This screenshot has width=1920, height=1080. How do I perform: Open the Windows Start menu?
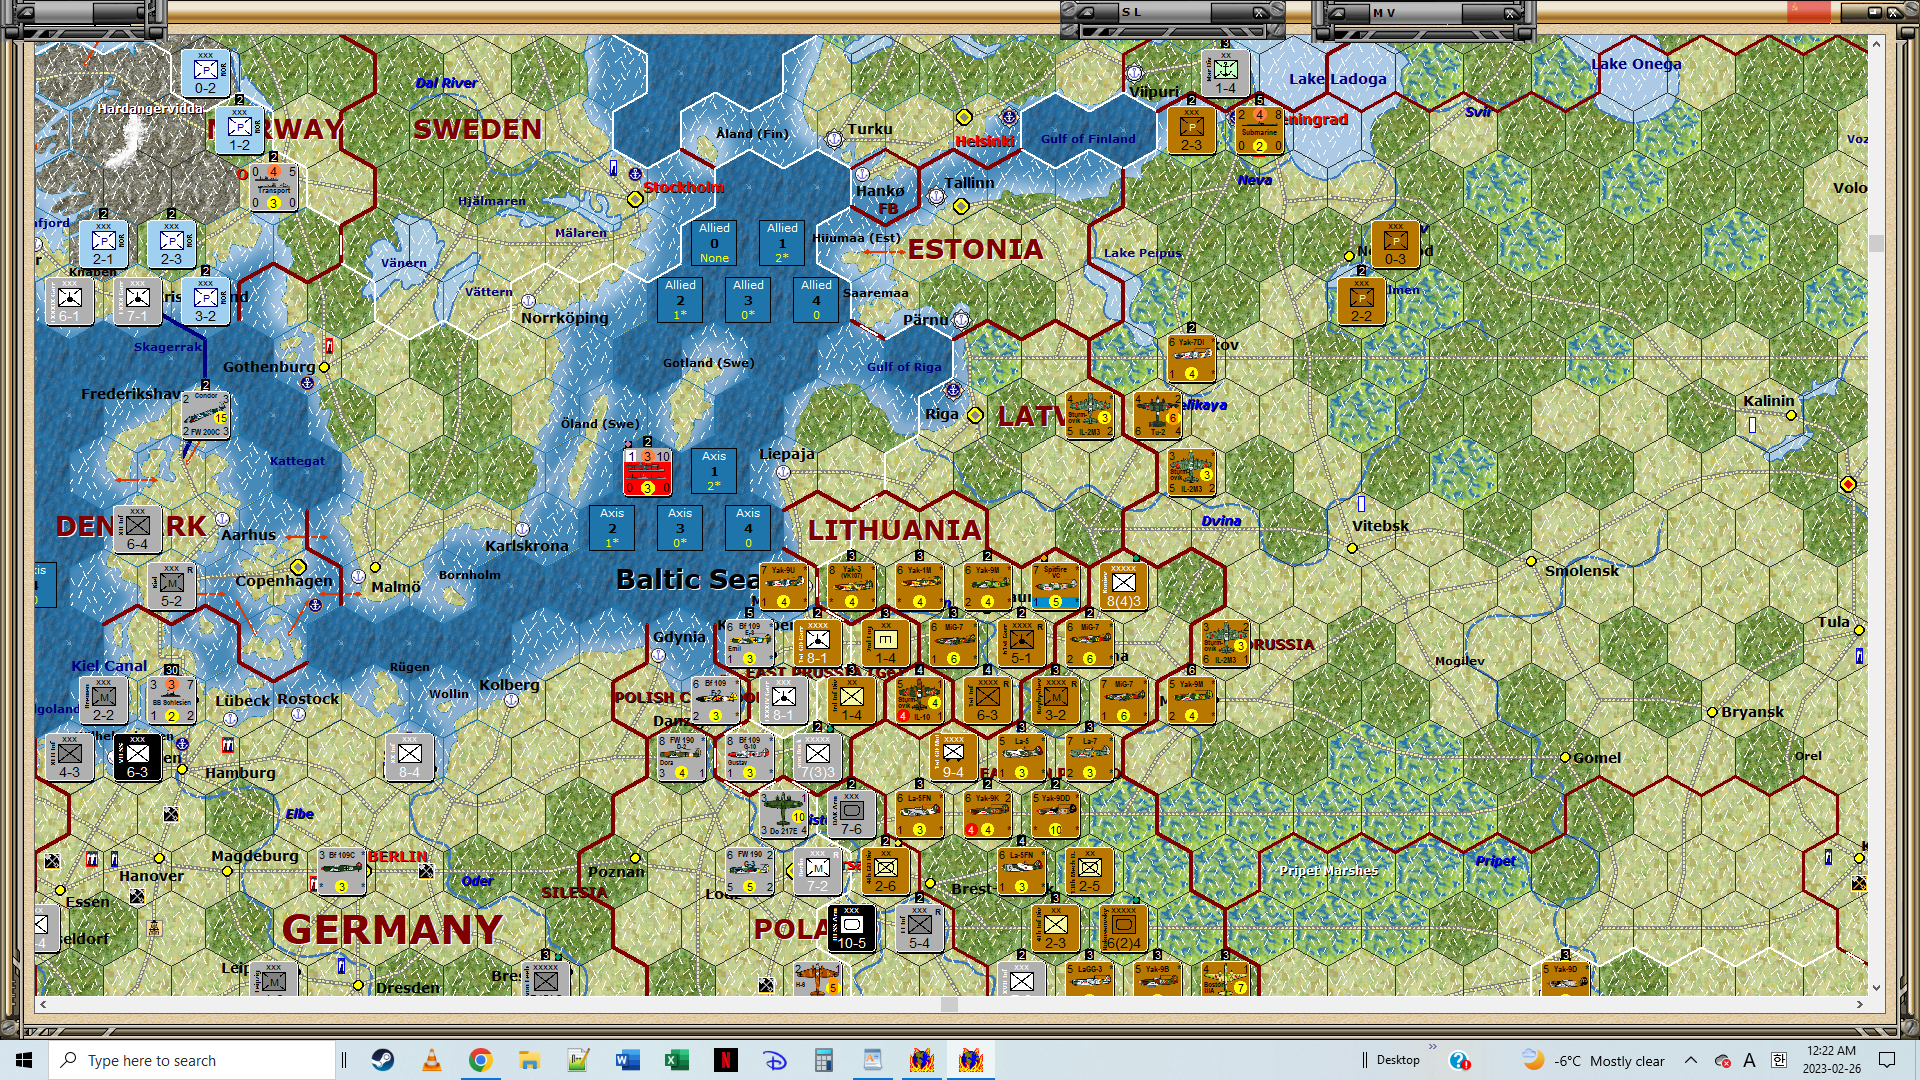(24, 1060)
